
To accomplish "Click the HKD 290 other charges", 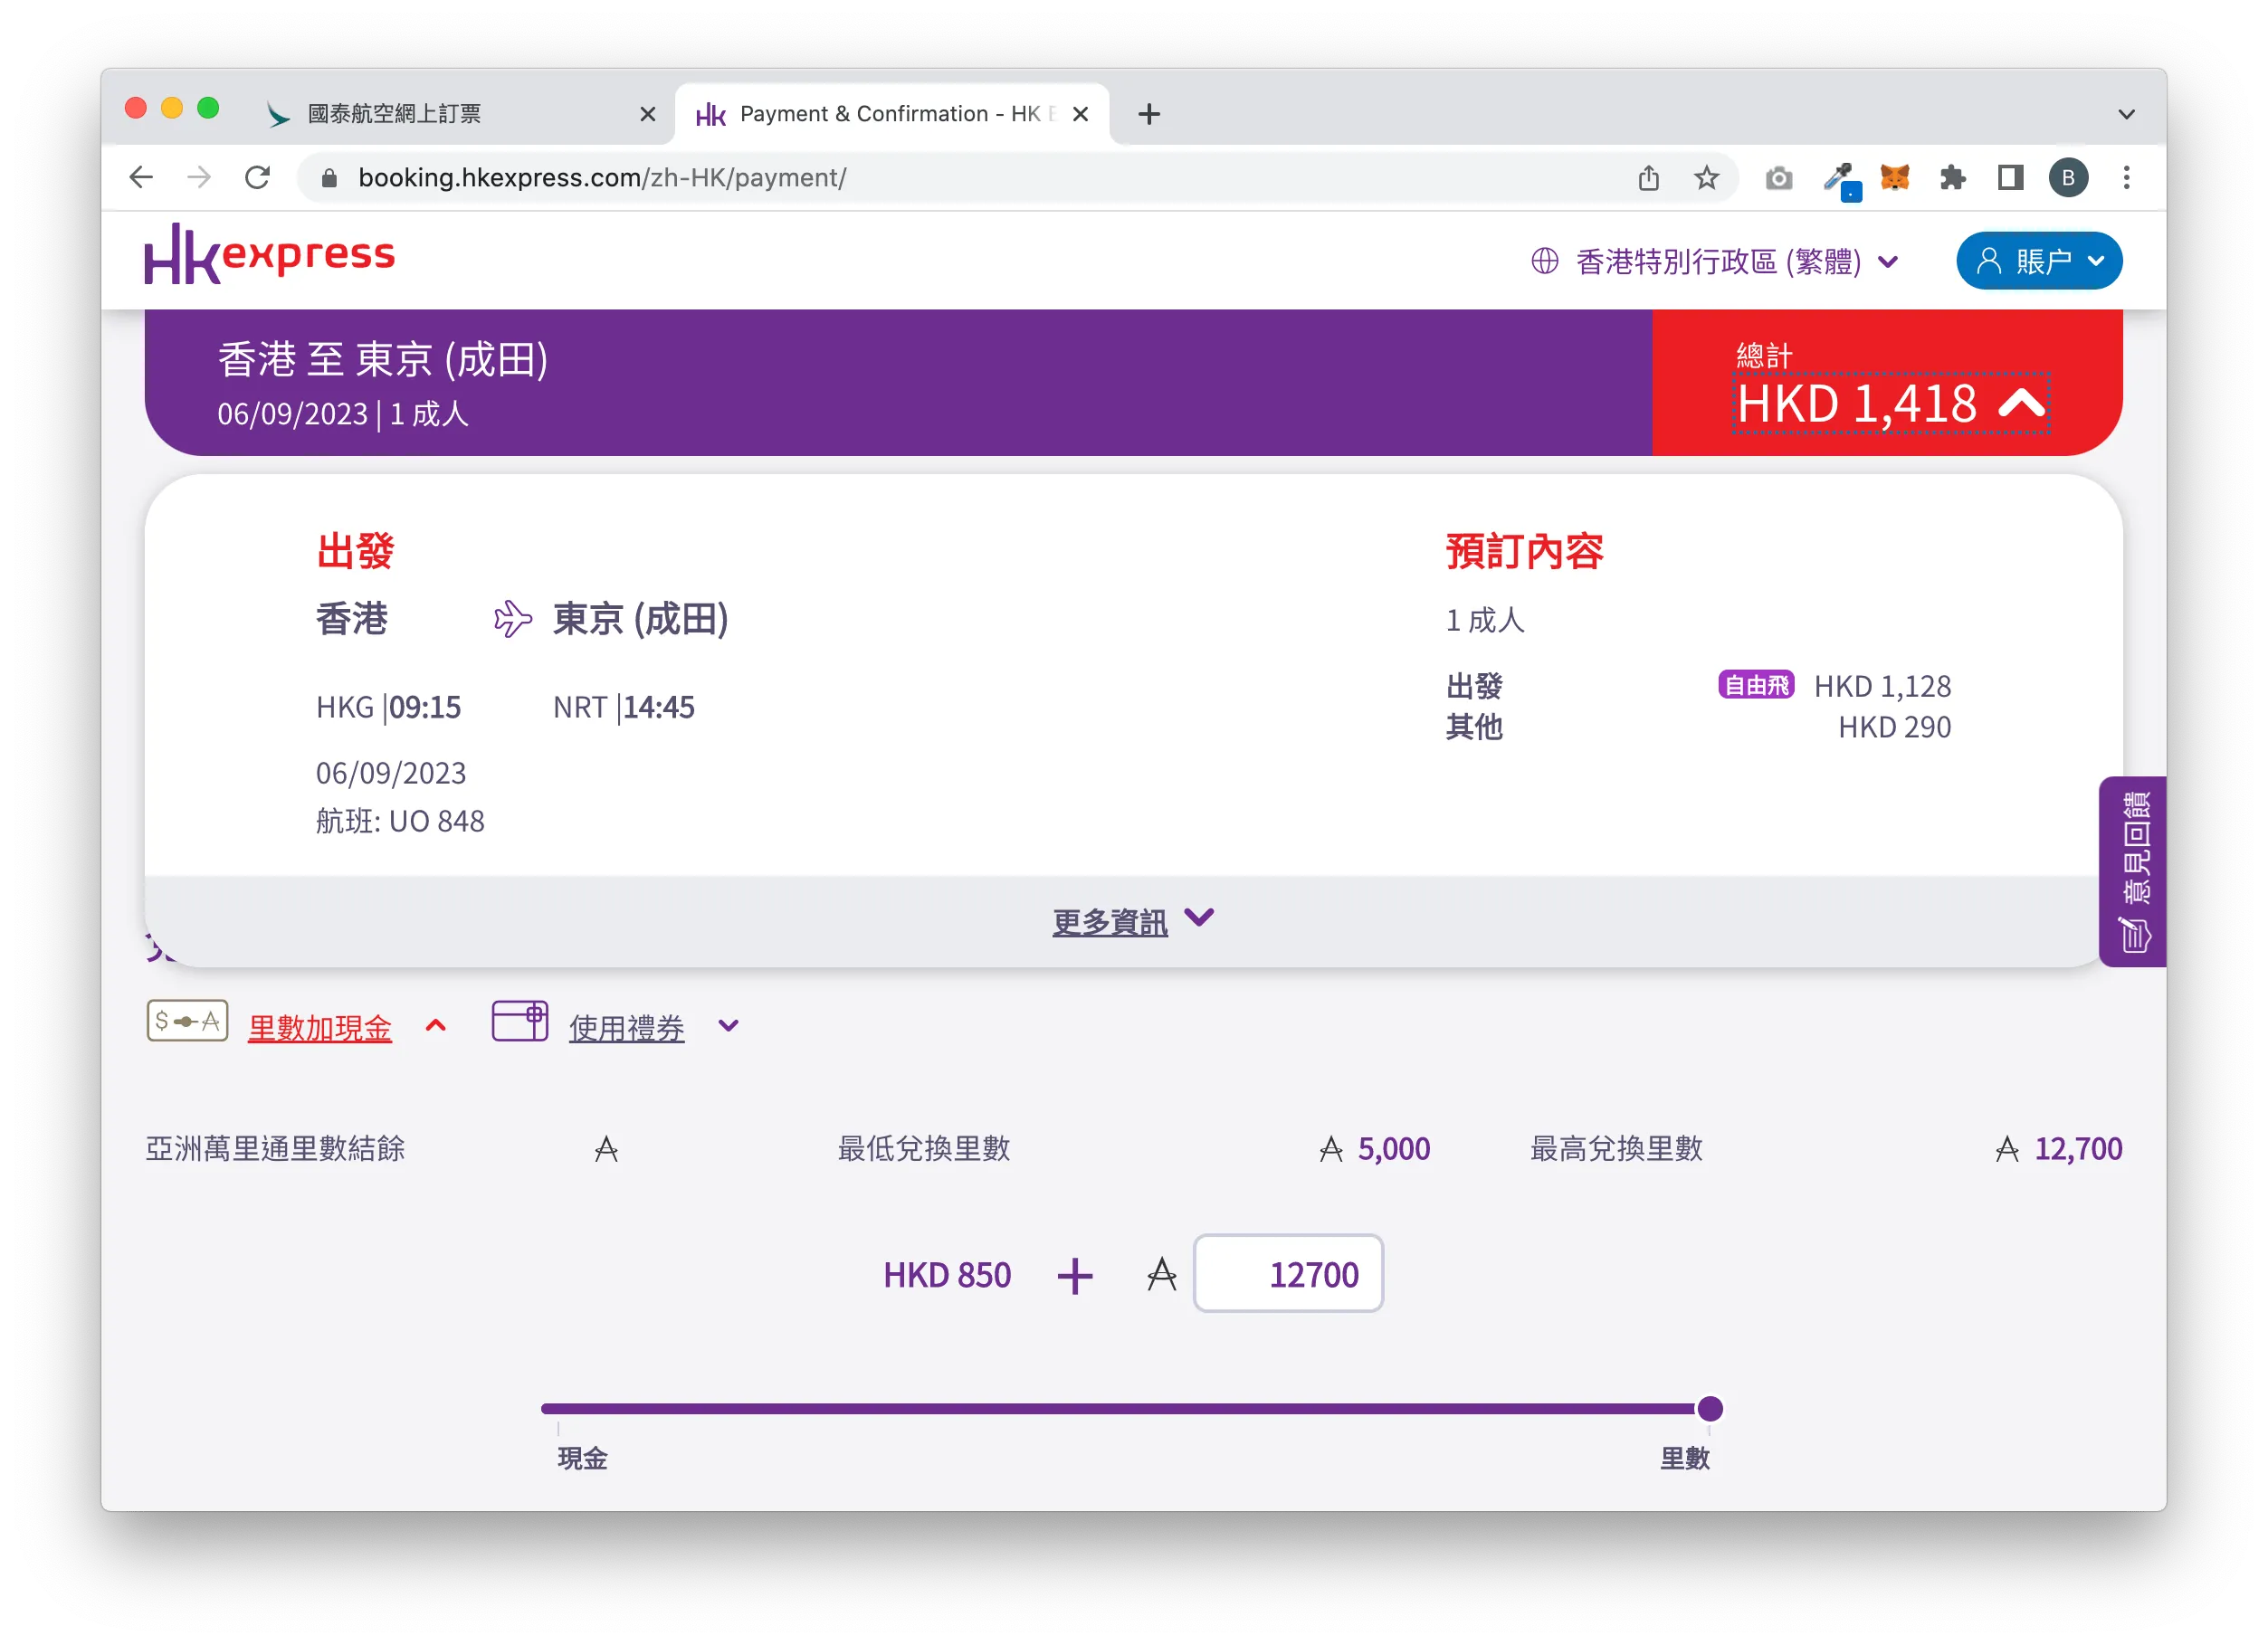I will coord(1894,727).
